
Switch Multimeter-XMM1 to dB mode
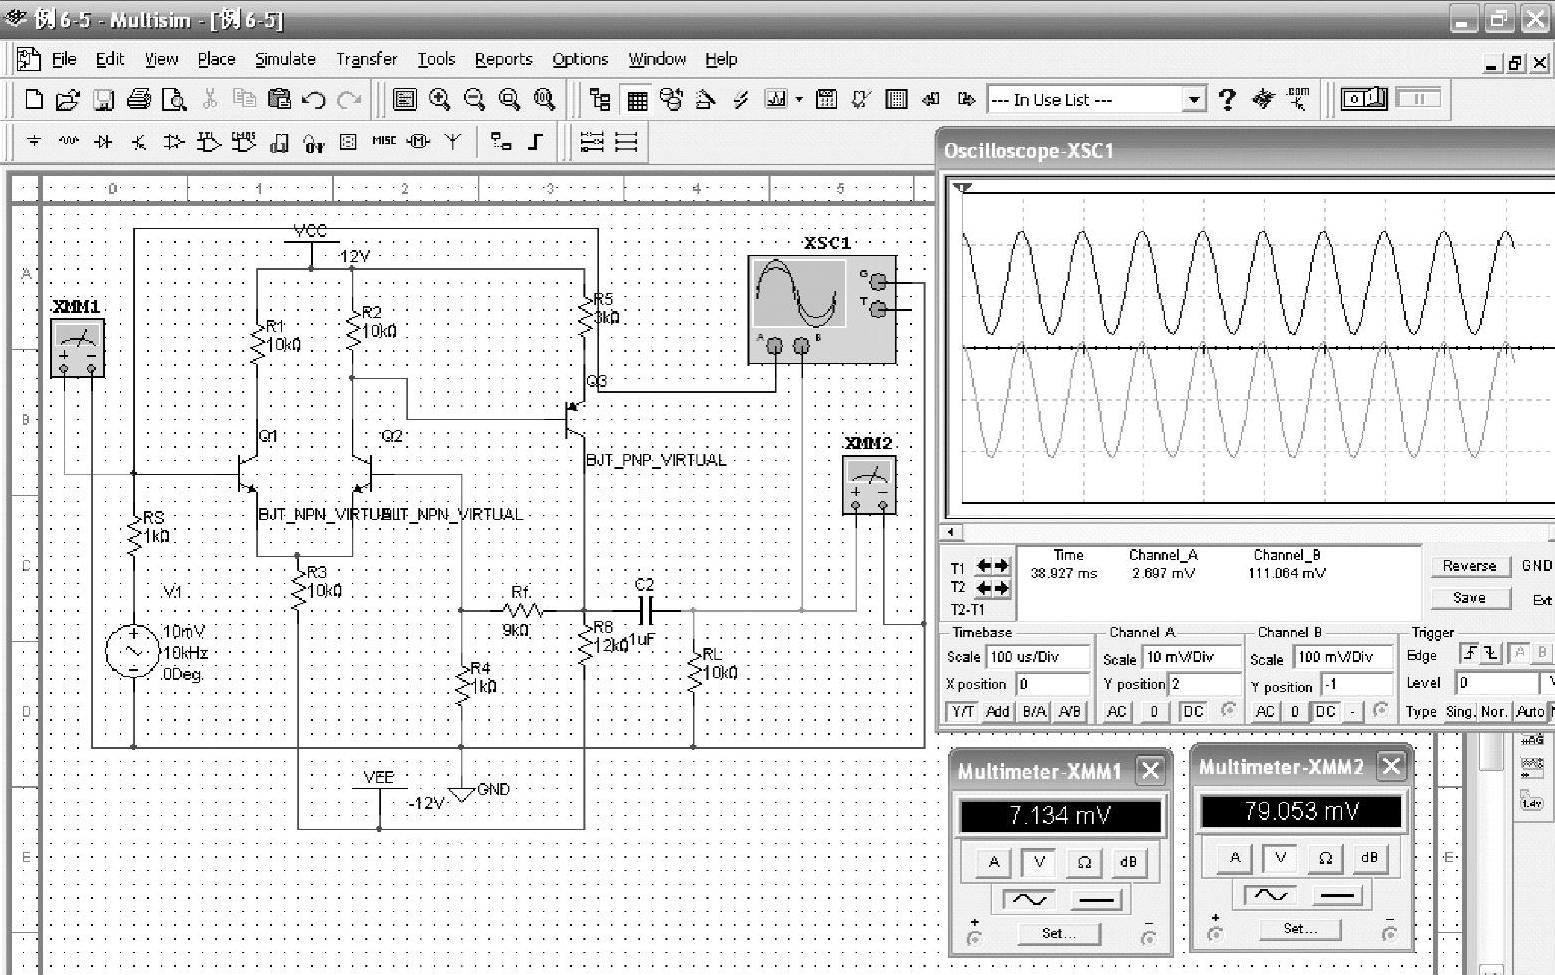pos(1128,861)
